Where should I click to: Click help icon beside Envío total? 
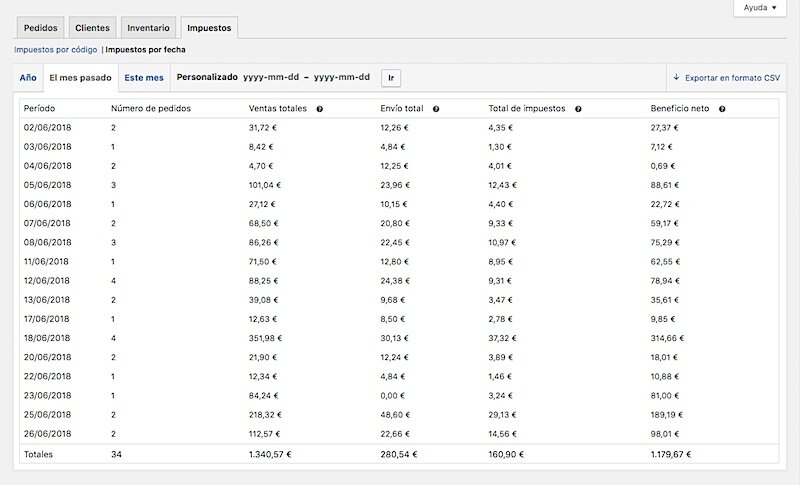pyautogui.click(x=436, y=109)
